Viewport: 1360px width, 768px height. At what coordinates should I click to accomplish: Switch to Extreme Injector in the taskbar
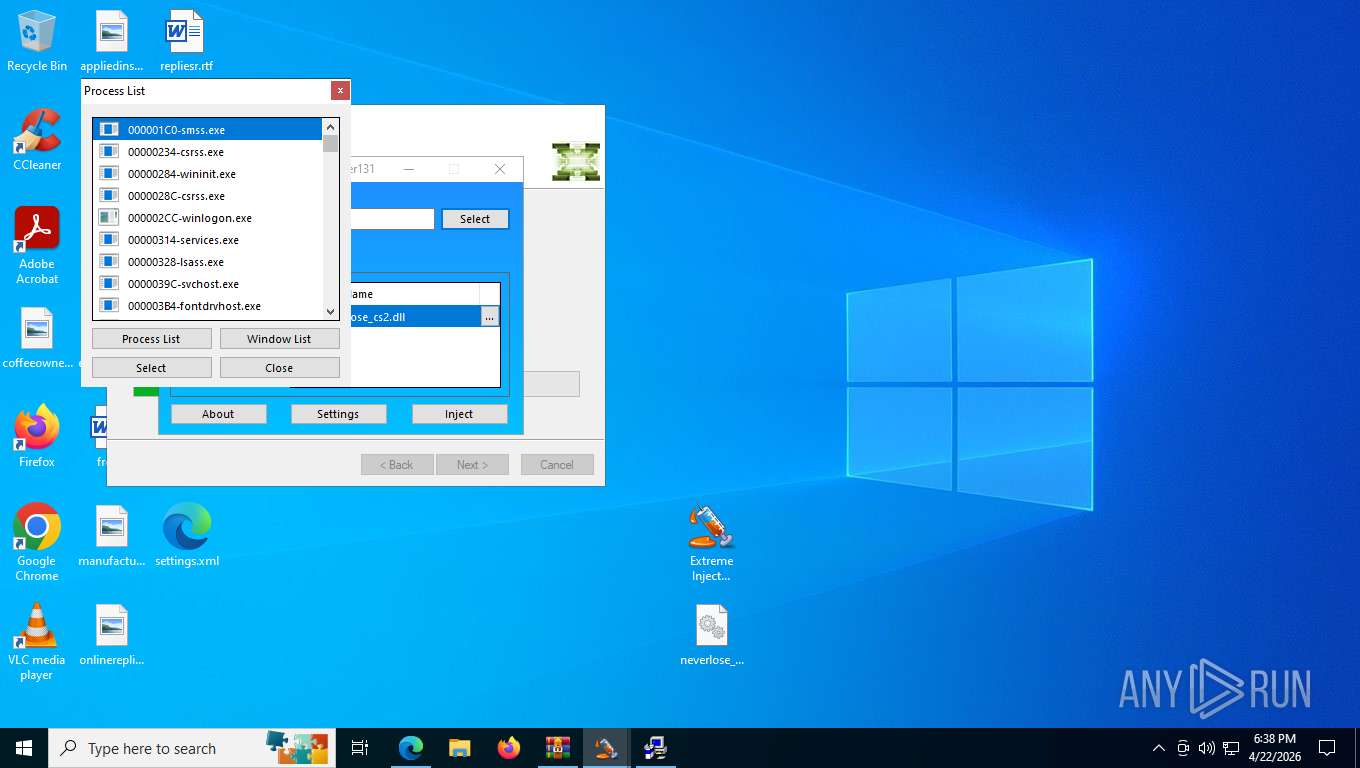click(606, 748)
